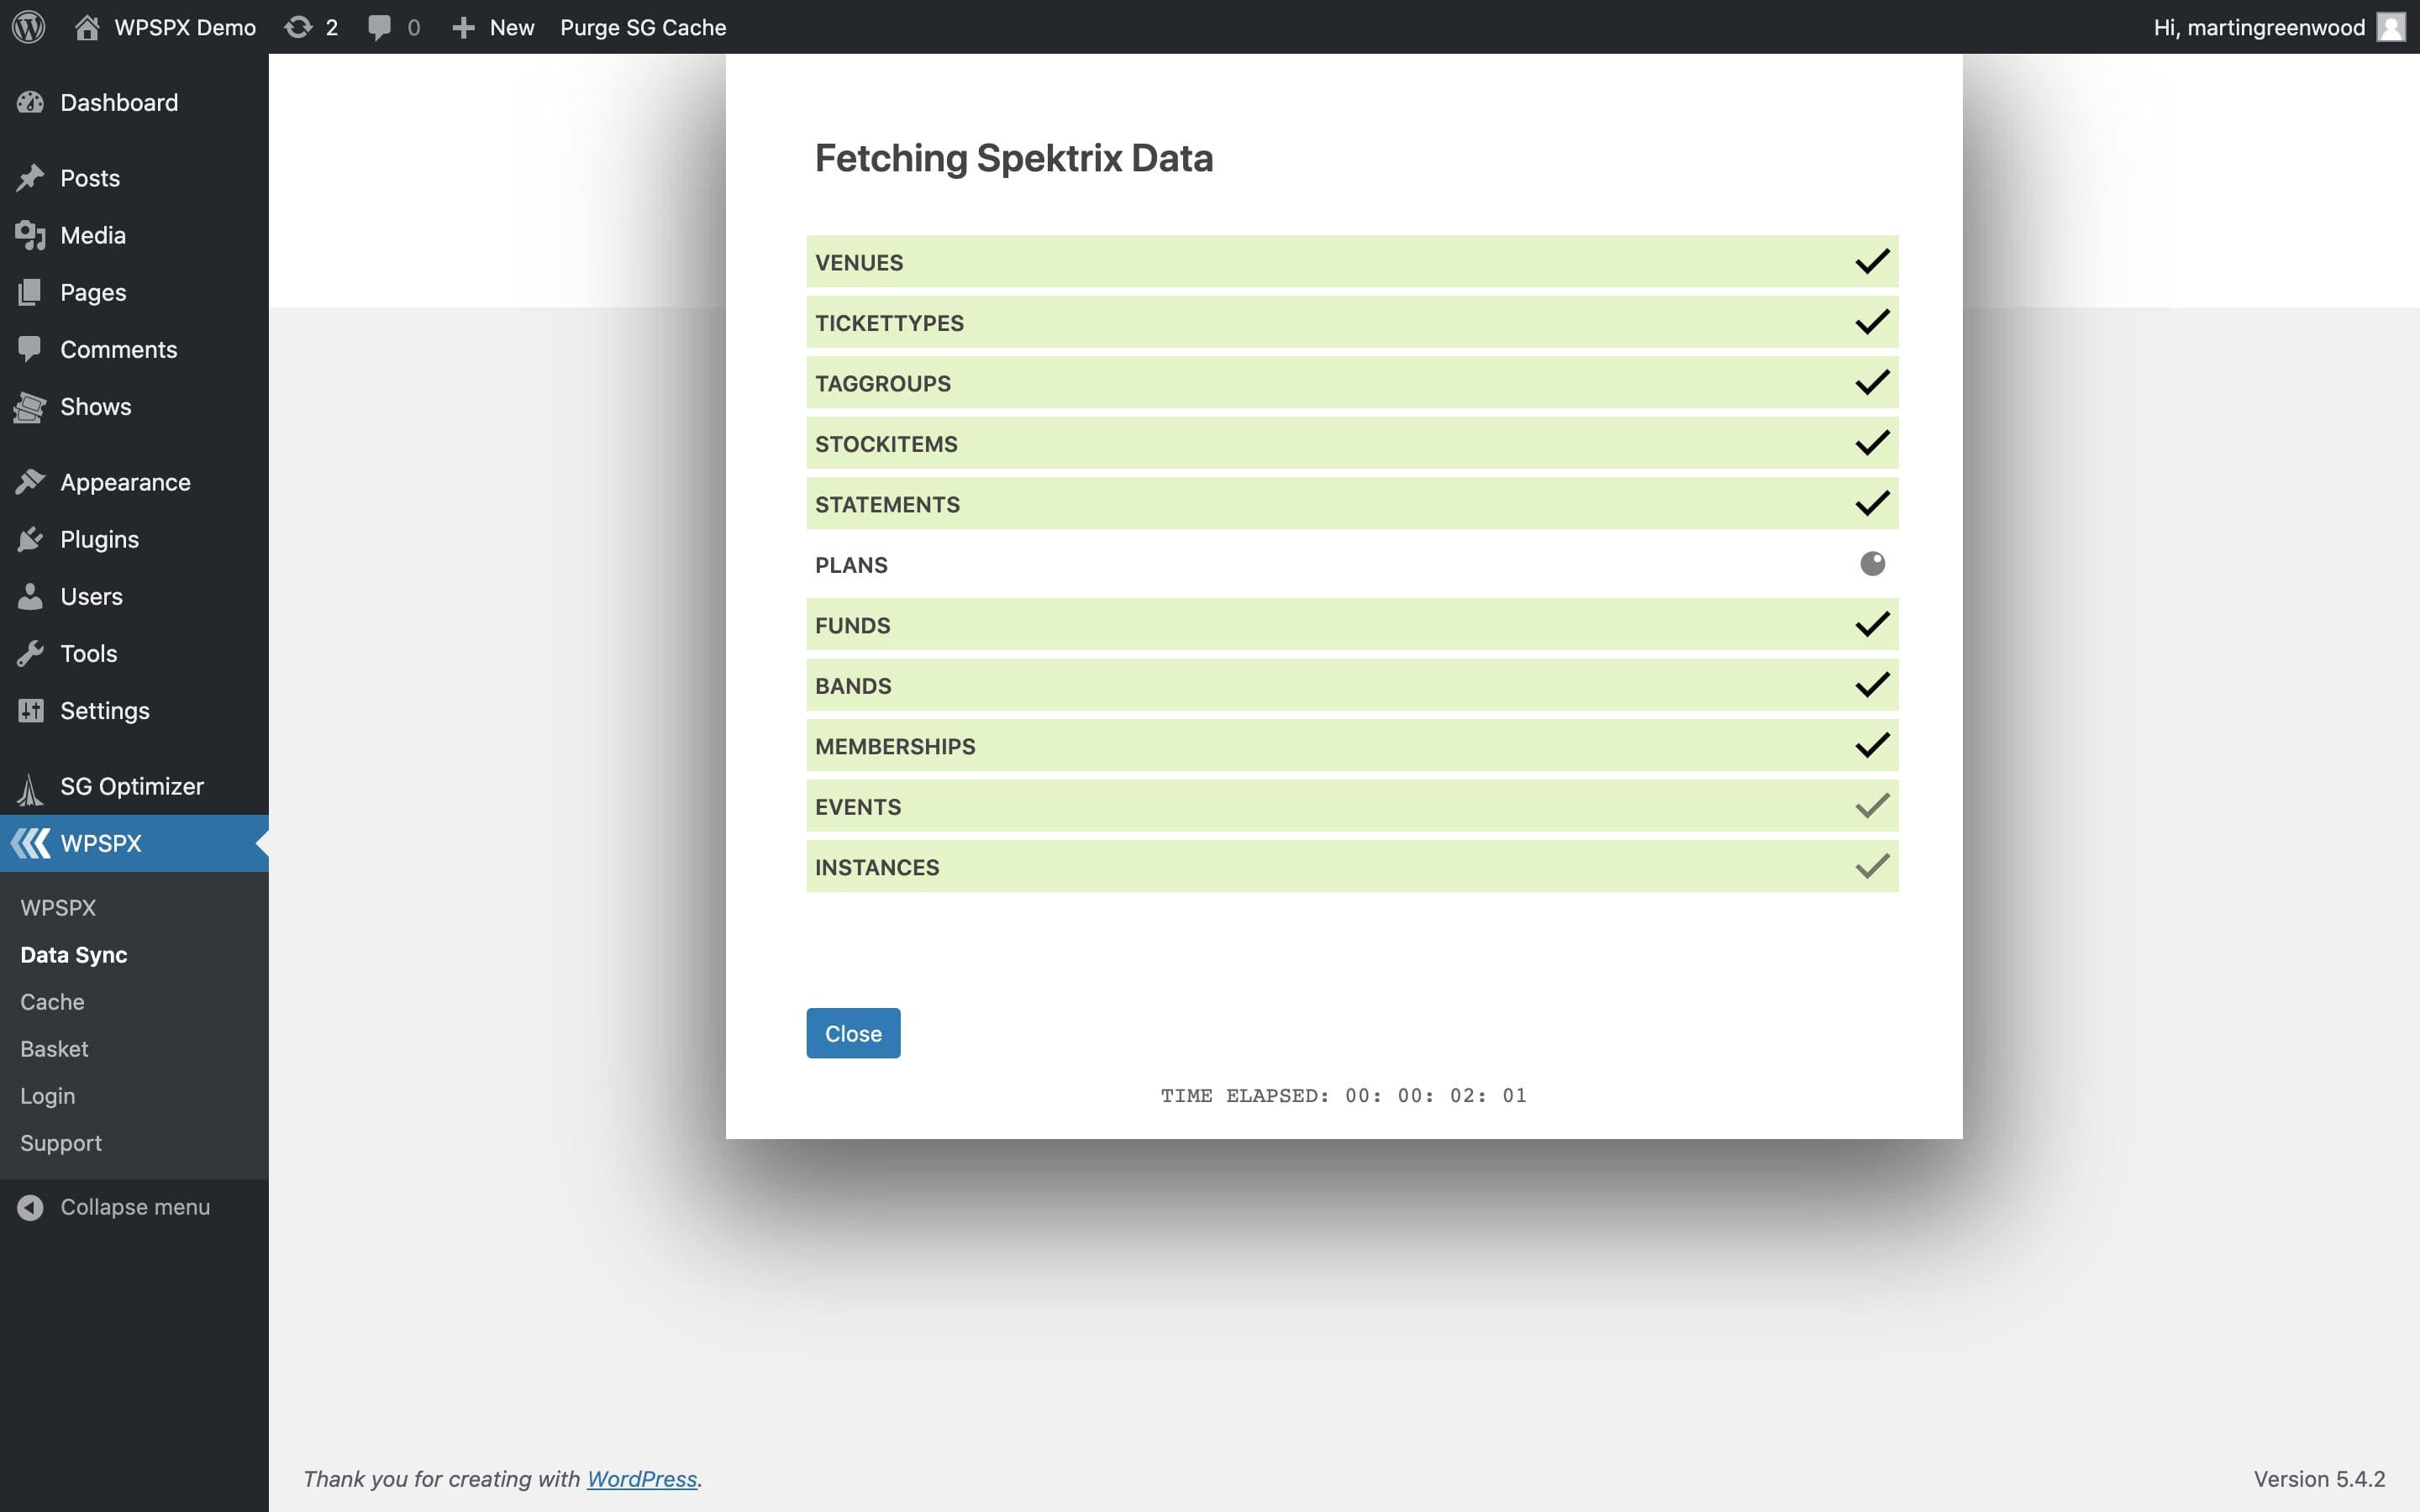The height and width of the screenshot is (1512, 2420).
Task: Click the Settings sliders icon
Action: click(x=30, y=710)
